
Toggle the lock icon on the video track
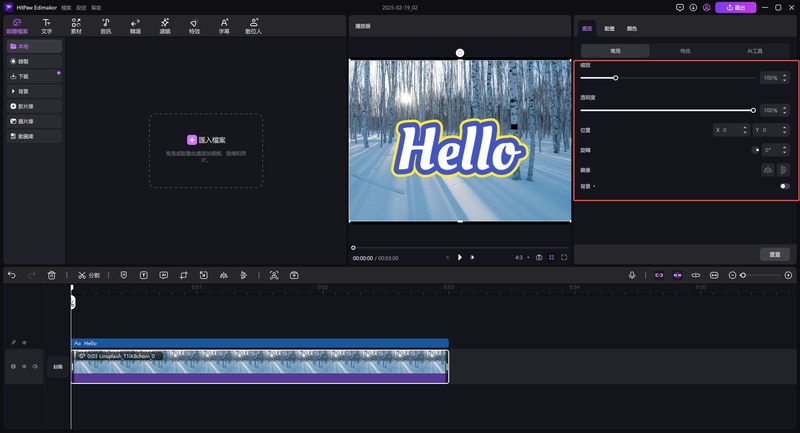coord(13,367)
